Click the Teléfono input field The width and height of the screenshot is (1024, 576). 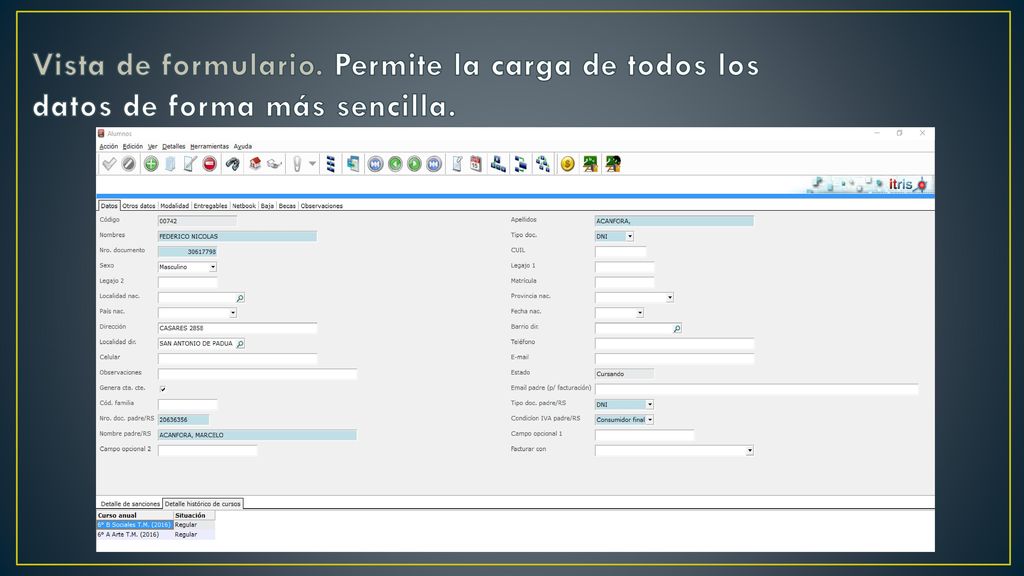pos(674,344)
